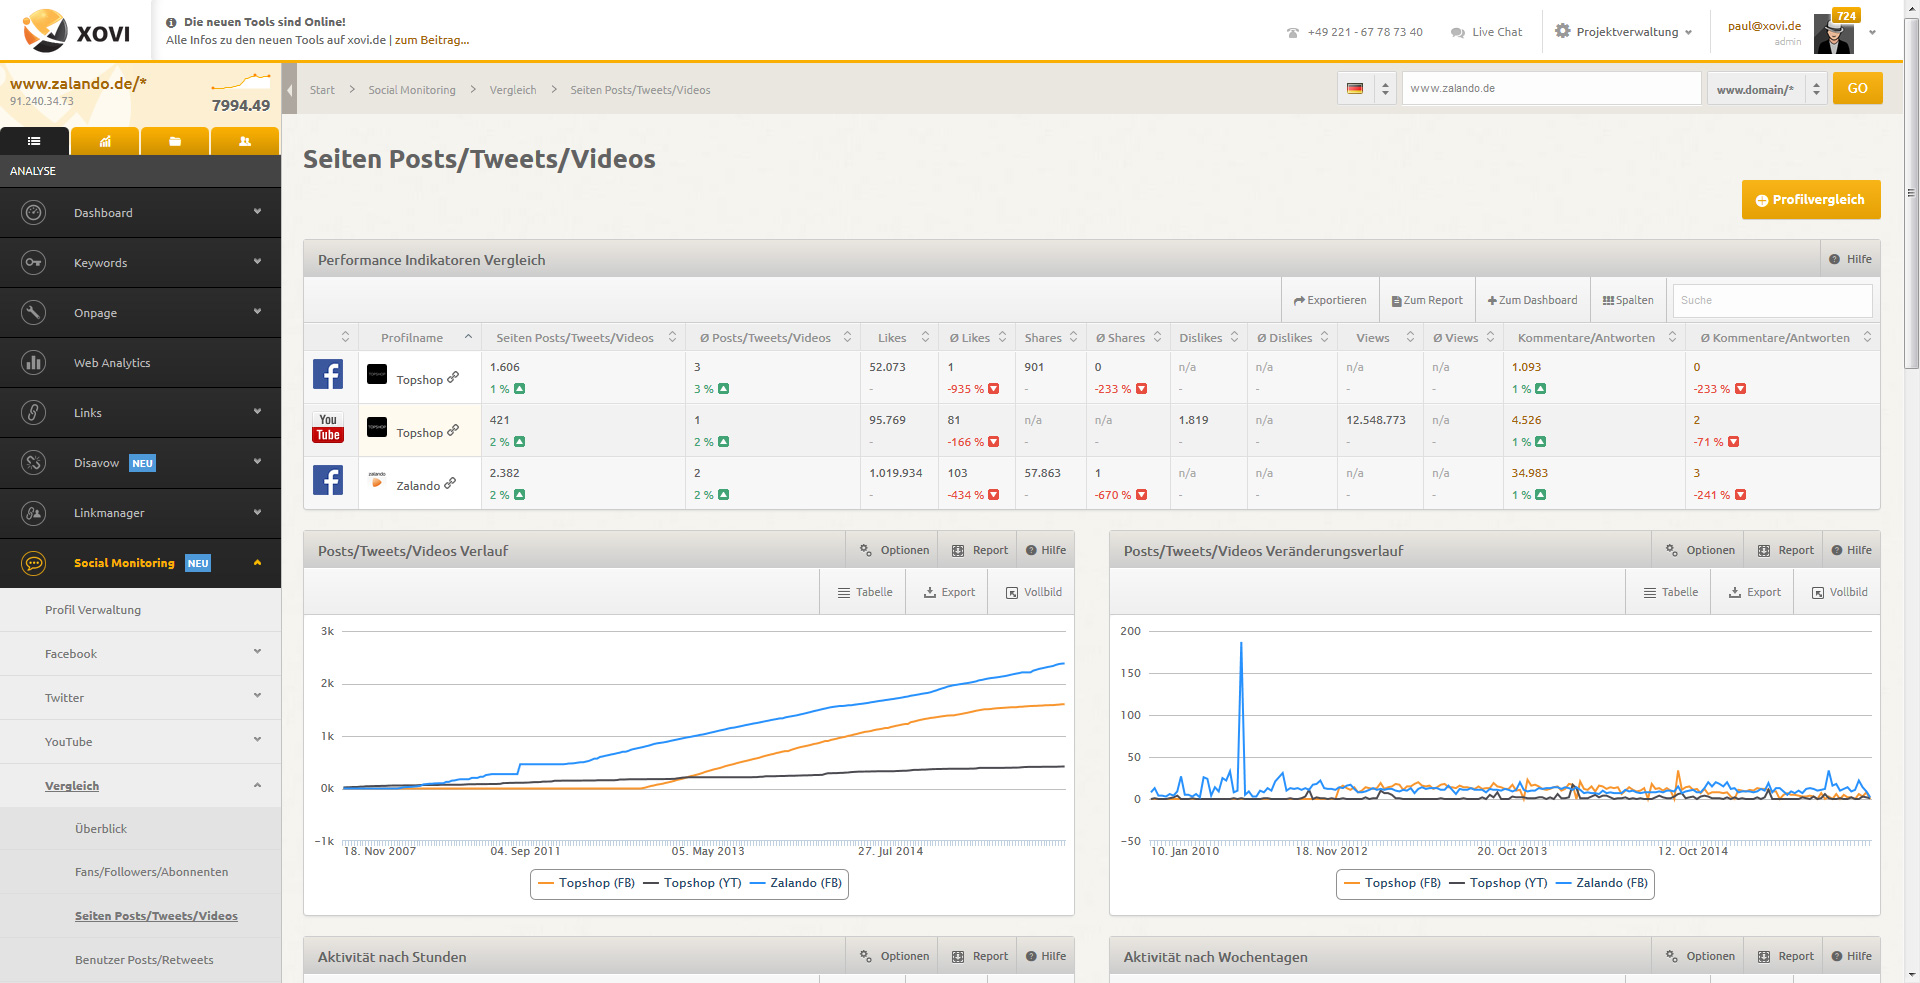Click Zum Dashboard in the table toolbar
The height and width of the screenshot is (983, 1920).
tap(1532, 300)
